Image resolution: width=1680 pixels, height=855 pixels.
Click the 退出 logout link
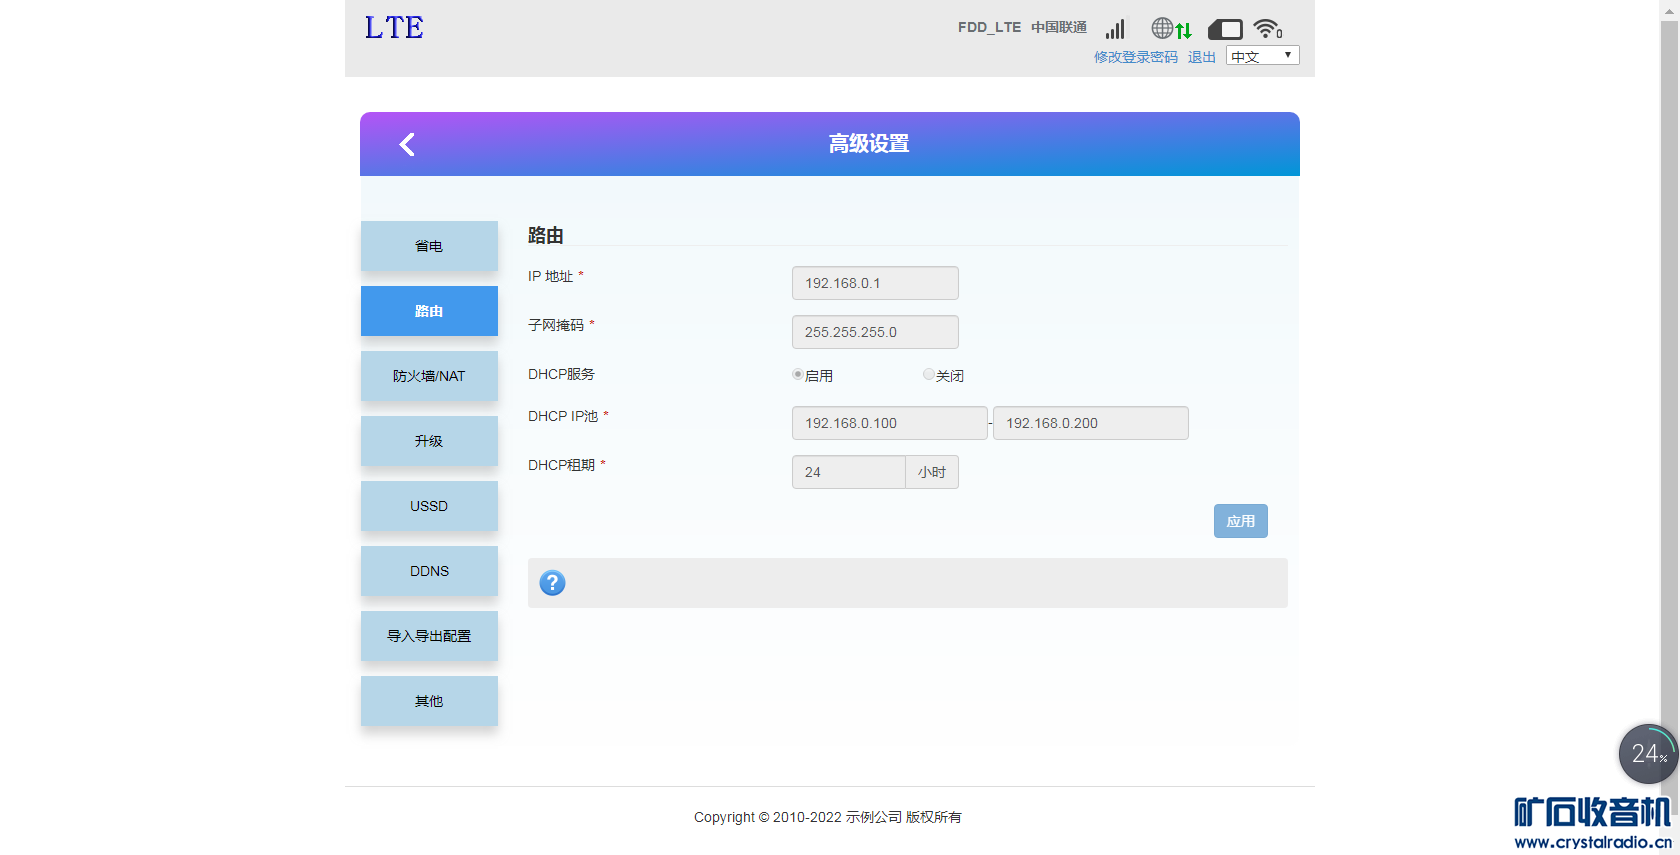(1202, 57)
